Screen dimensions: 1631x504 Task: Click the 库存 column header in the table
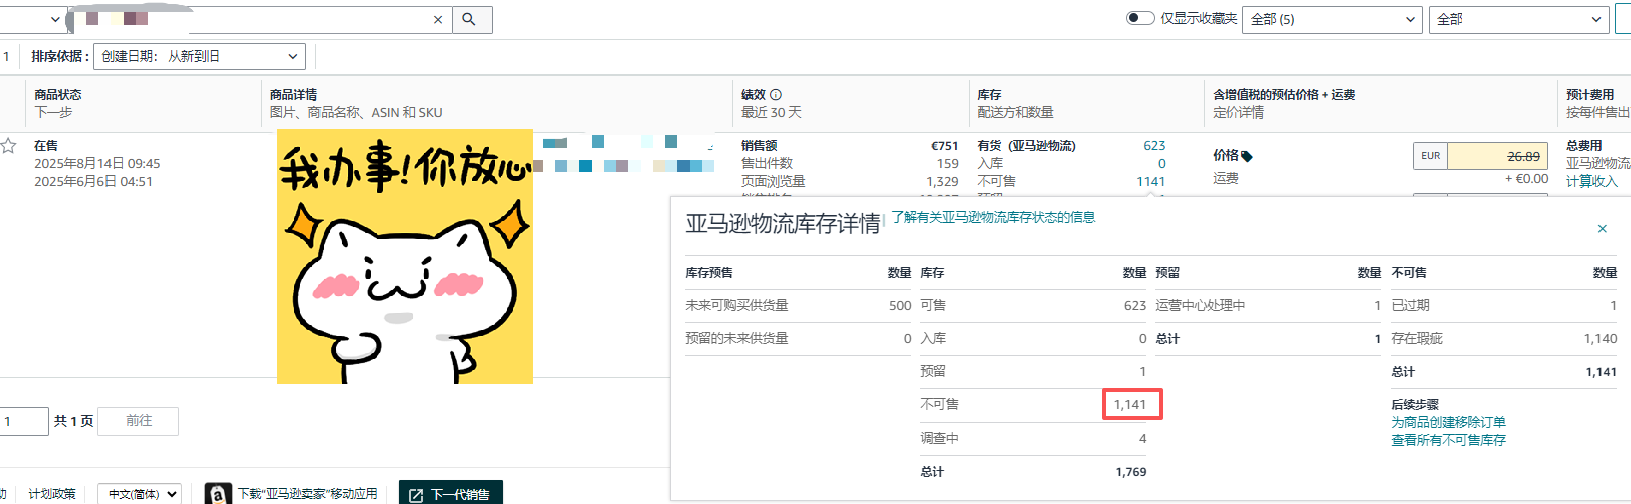(989, 95)
